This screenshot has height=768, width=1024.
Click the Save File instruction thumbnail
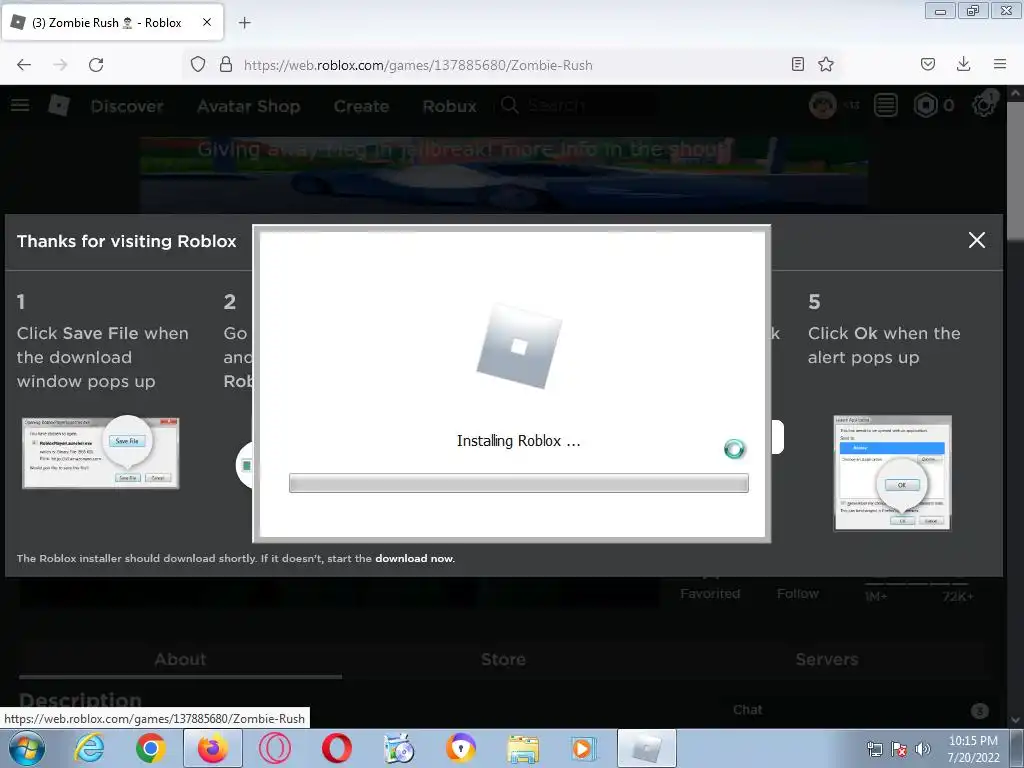pyautogui.click(x=101, y=453)
